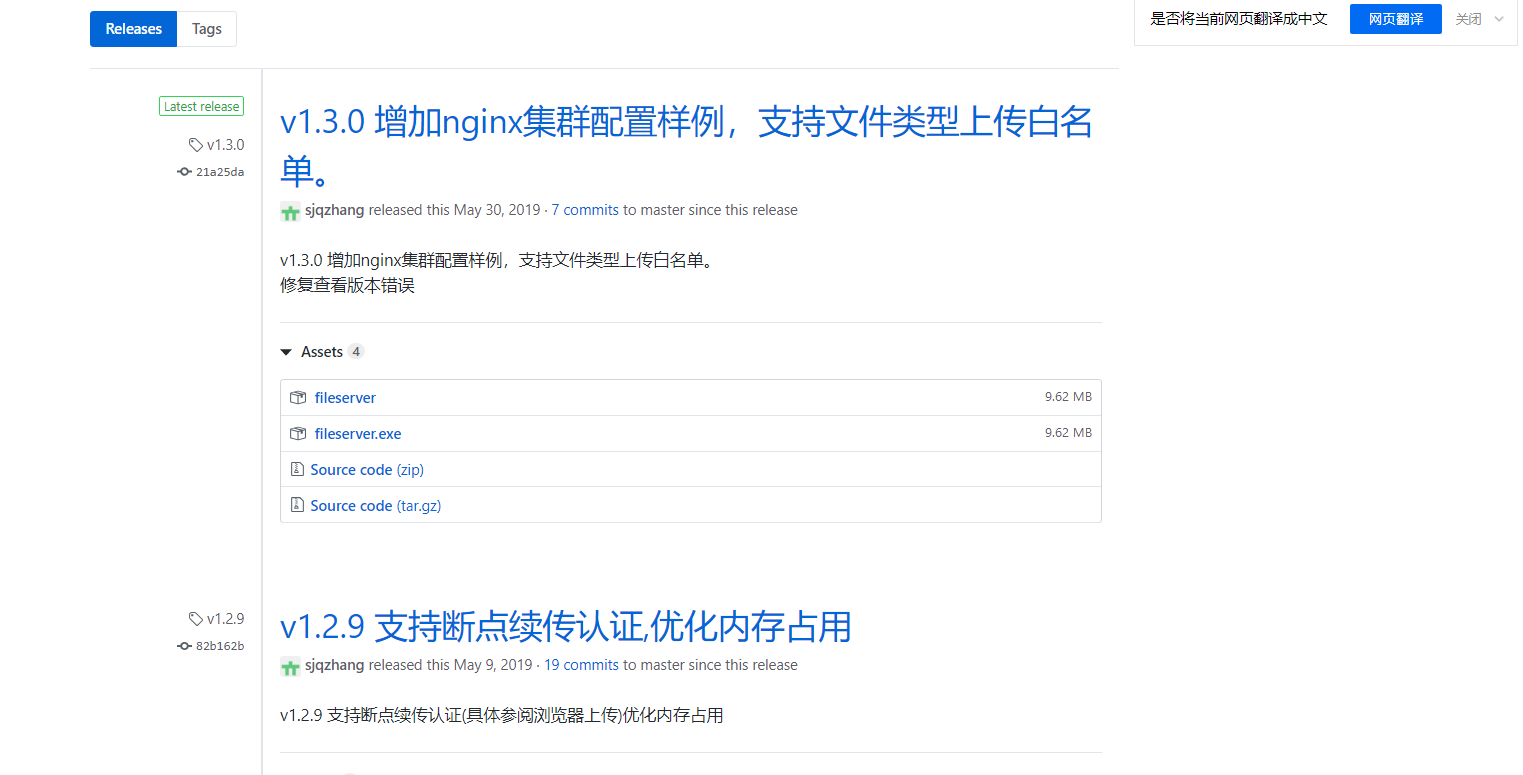The image size is (1523, 775).
Task: Open the 7 commits to master link
Action: 584,209
